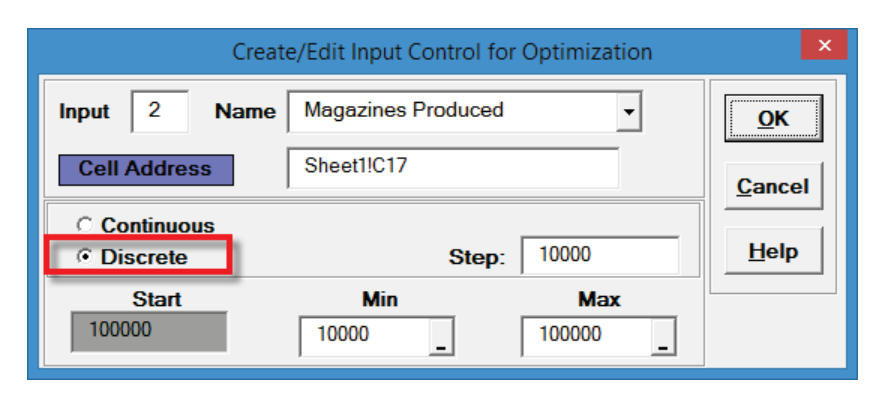Viewport: 890px width, 400px height.
Task: Click the Input number field
Action: pyautogui.click(x=160, y=111)
